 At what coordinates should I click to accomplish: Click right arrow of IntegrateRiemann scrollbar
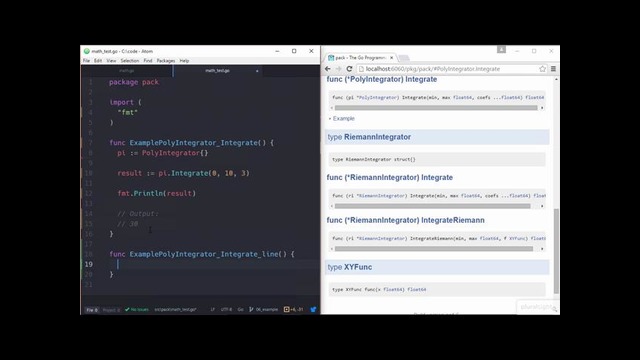[x=542, y=249]
